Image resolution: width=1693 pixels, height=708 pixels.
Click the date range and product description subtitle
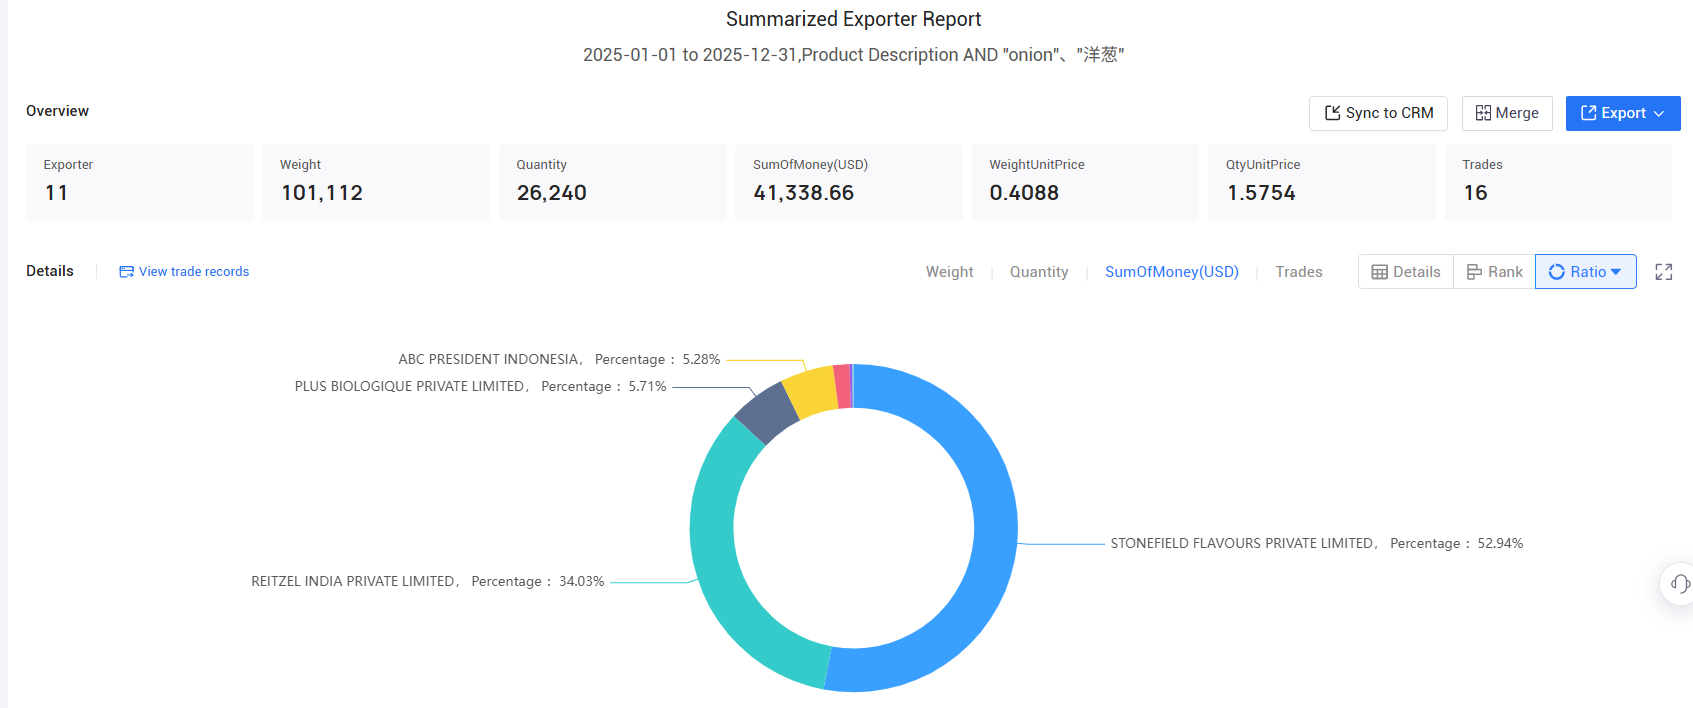coord(853,54)
